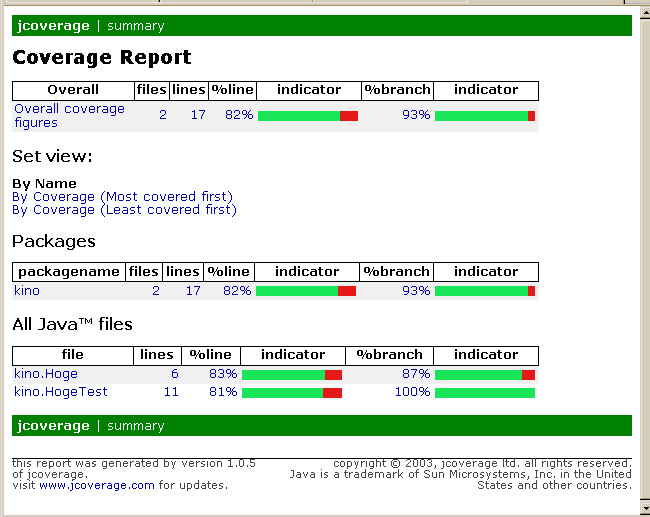Click kino package's line coverage indicator bar

coord(306,291)
